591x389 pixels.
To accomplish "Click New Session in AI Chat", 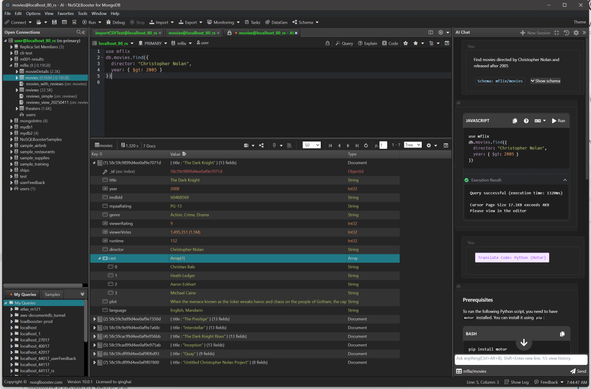I will [x=535, y=33].
